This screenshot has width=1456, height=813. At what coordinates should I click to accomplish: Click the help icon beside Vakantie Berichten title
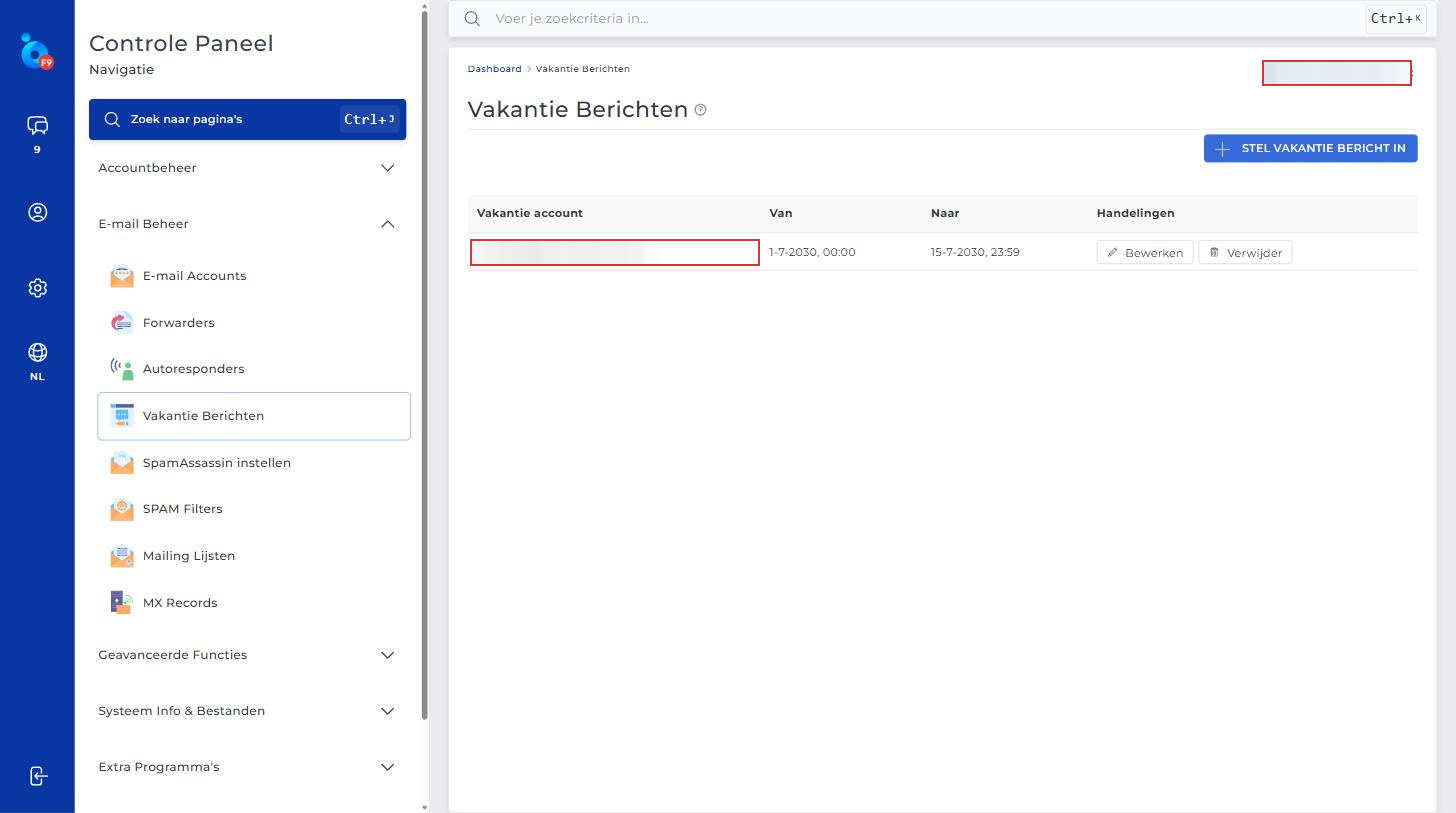pos(700,110)
